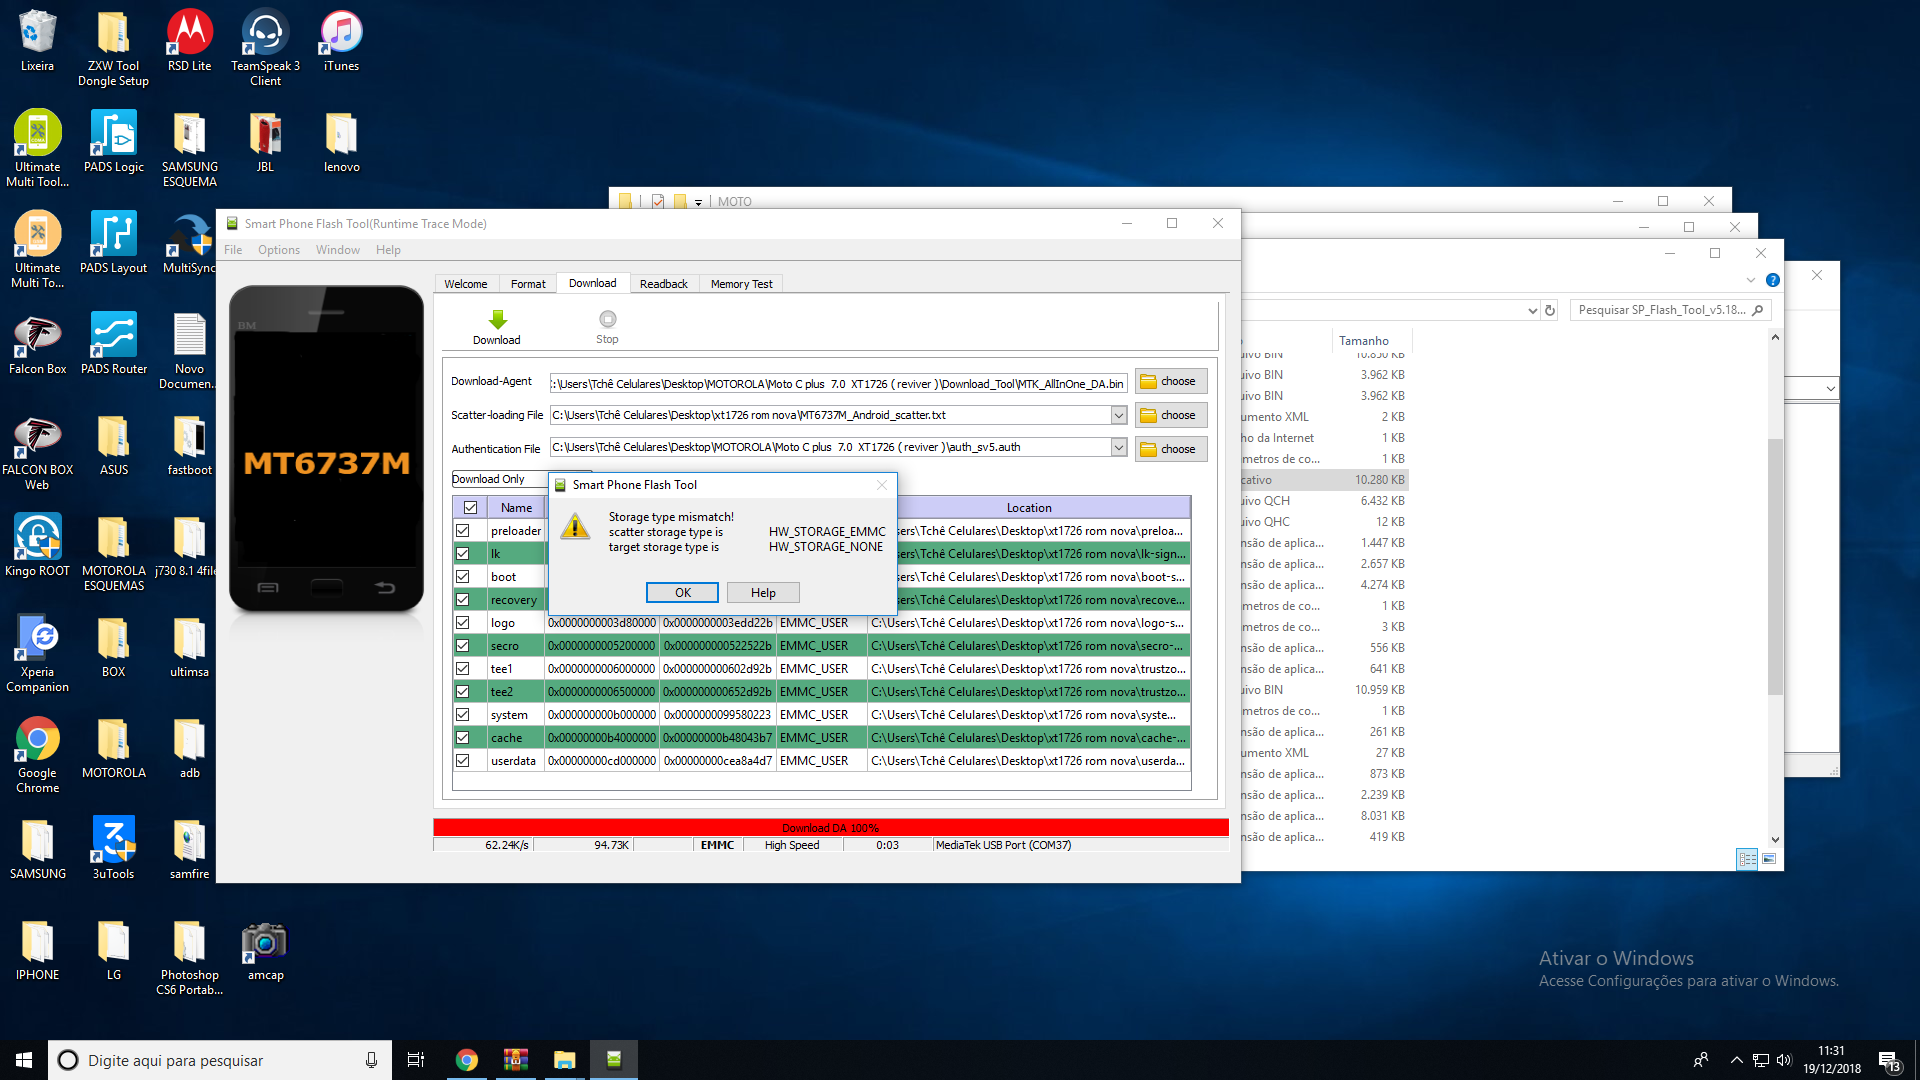Click the red Download DA progress bar

pos(830,828)
